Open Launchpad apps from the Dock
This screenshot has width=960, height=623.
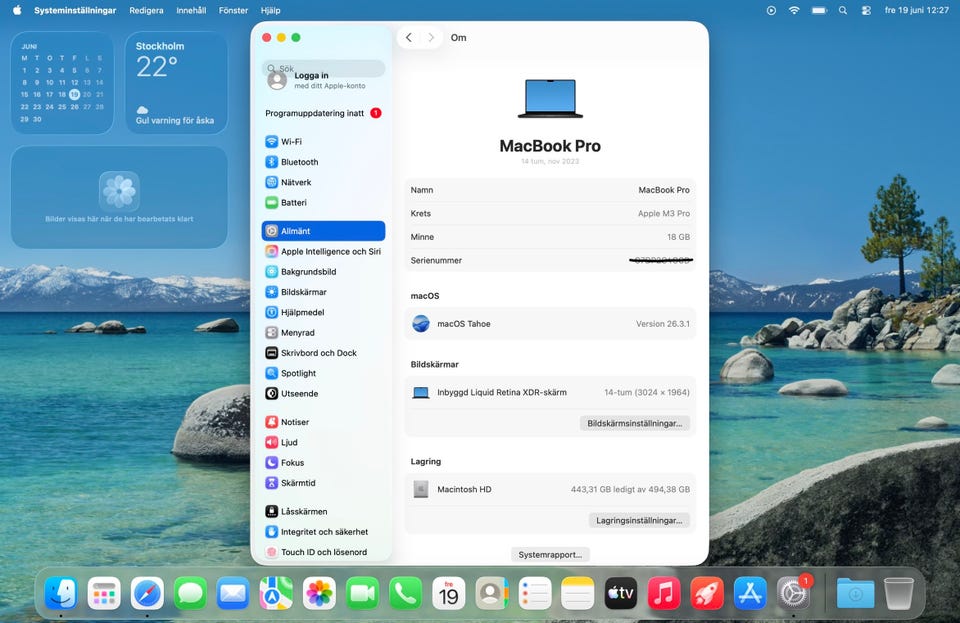click(104, 593)
